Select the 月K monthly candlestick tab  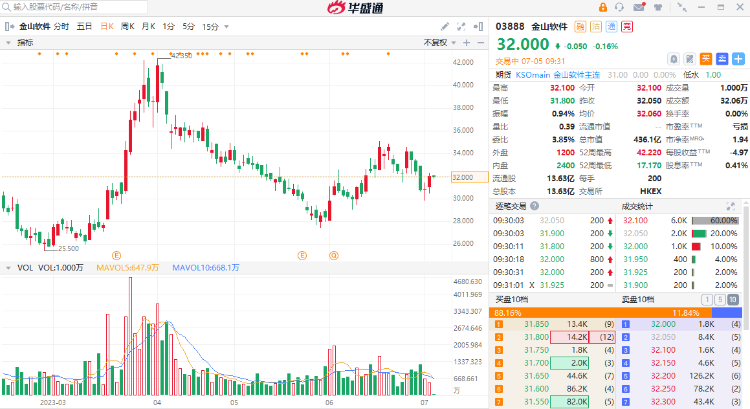pyautogui.click(x=148, y=26)
